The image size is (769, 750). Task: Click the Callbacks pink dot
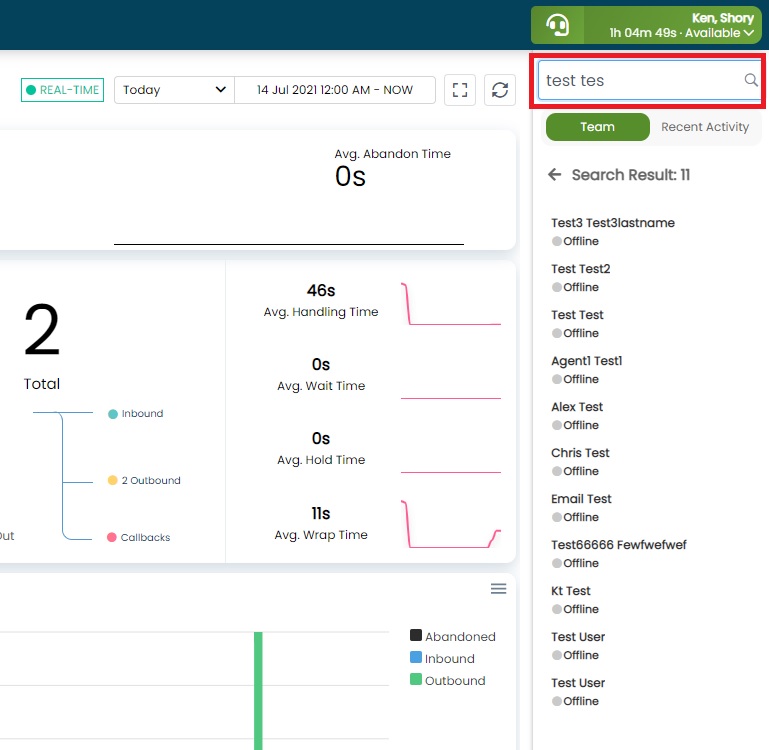[x=112, y=537]
